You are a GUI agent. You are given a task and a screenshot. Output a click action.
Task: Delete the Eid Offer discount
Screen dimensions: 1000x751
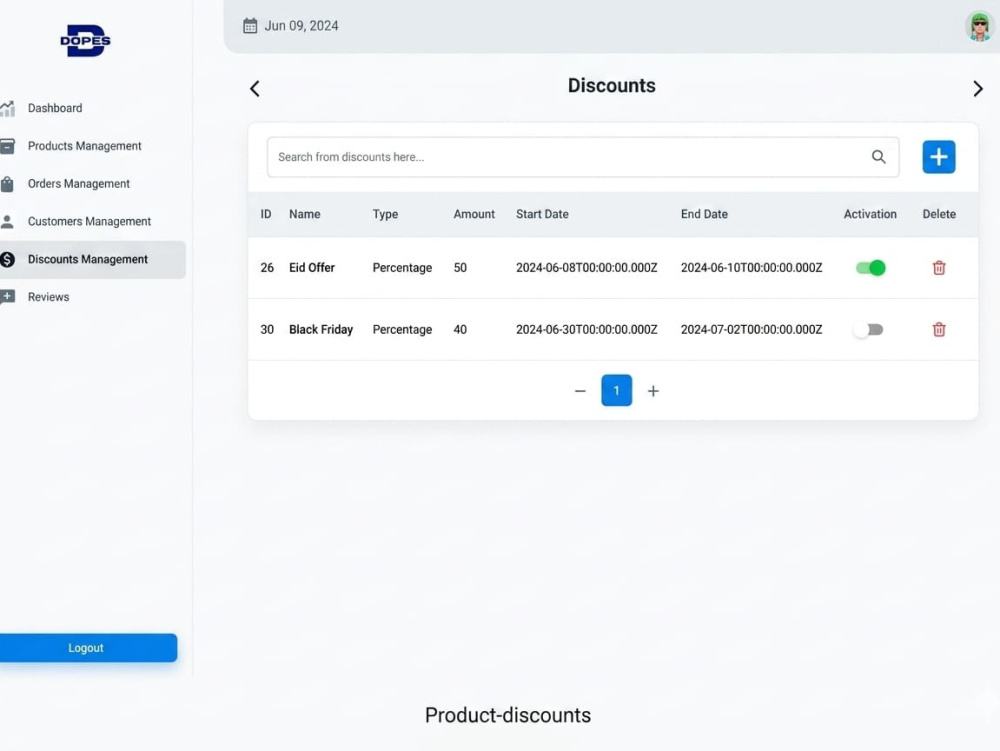[x=939, y=268]
